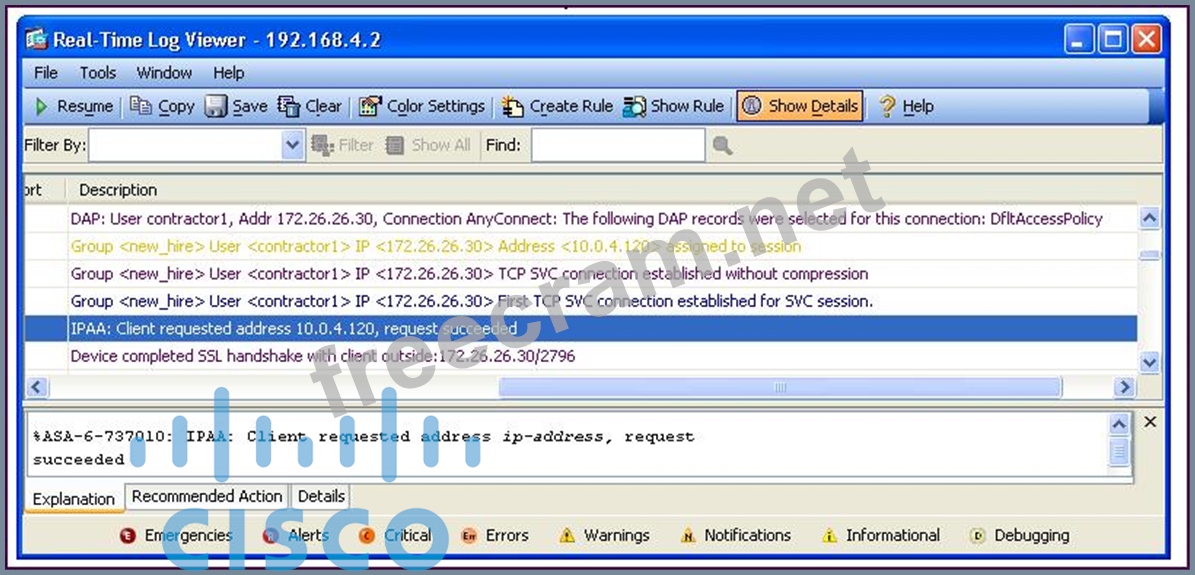Viewport: 1195px width, 575px height.
Task: Switch to the Recommended Action tab
Action: [x=207, y=496]
